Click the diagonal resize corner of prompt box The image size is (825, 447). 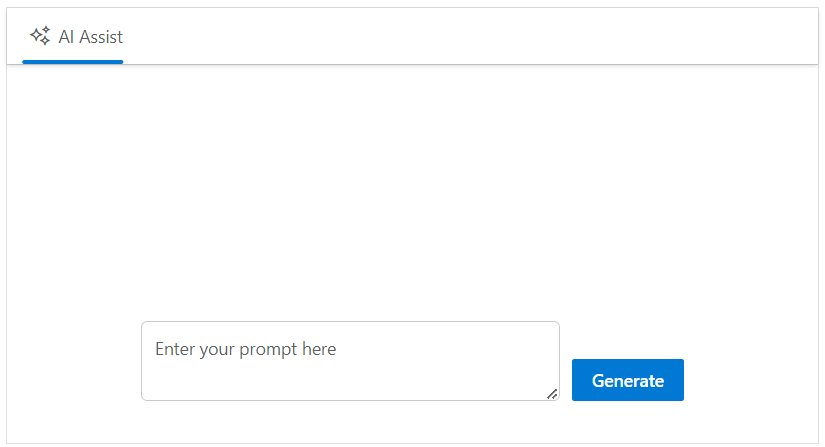pos(552,394)
